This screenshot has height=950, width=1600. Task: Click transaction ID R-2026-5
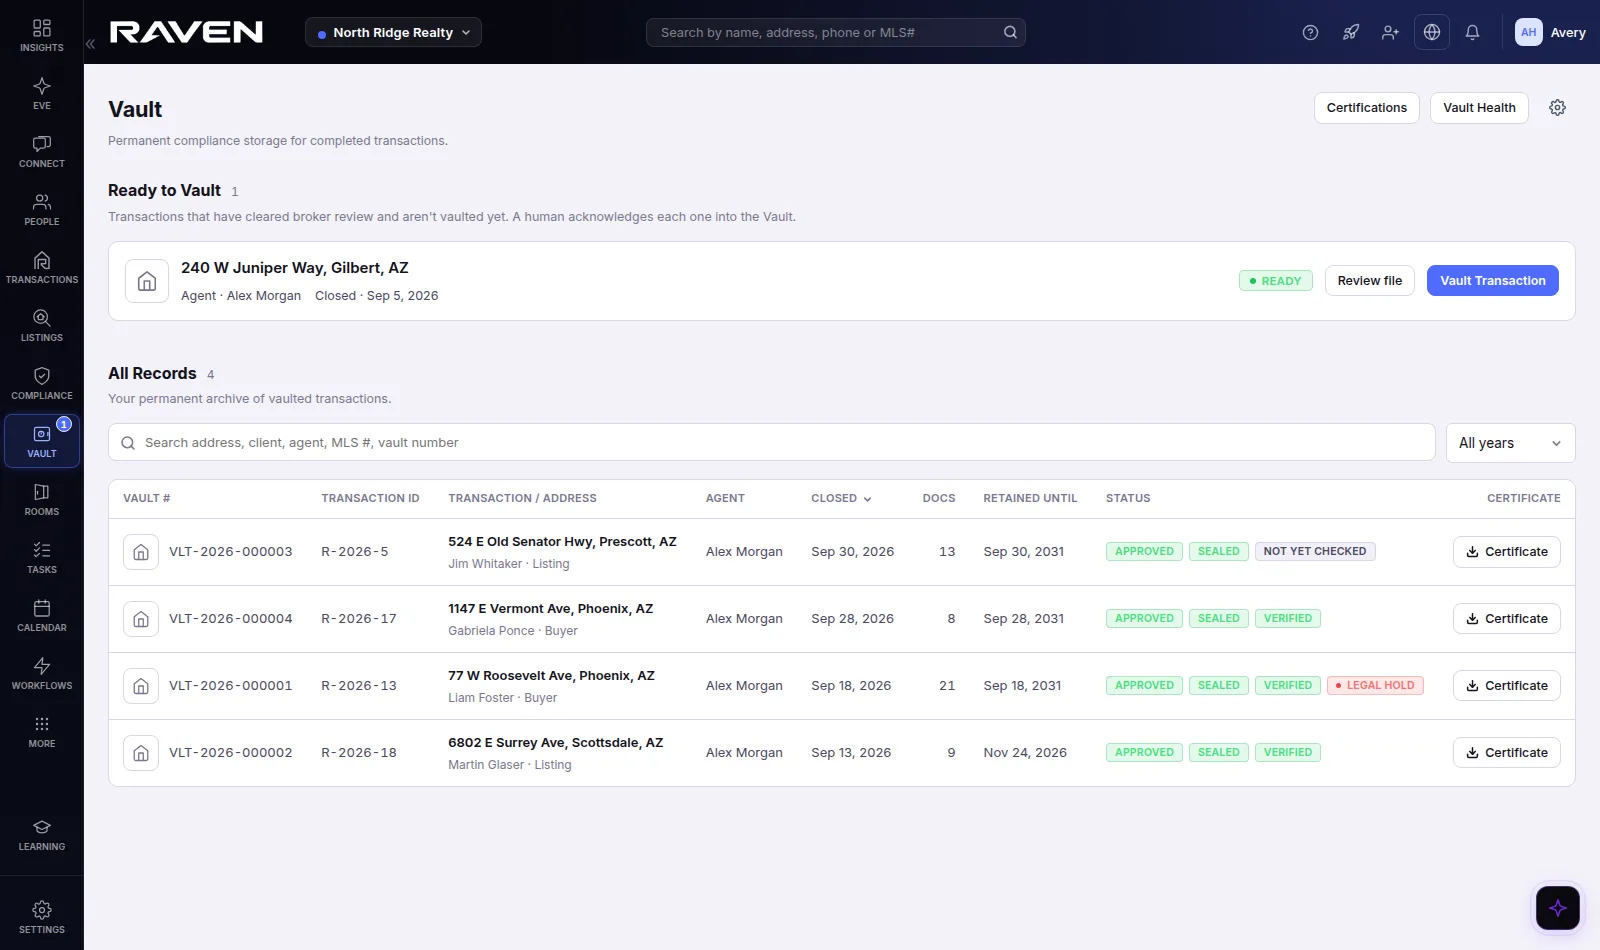354,552
